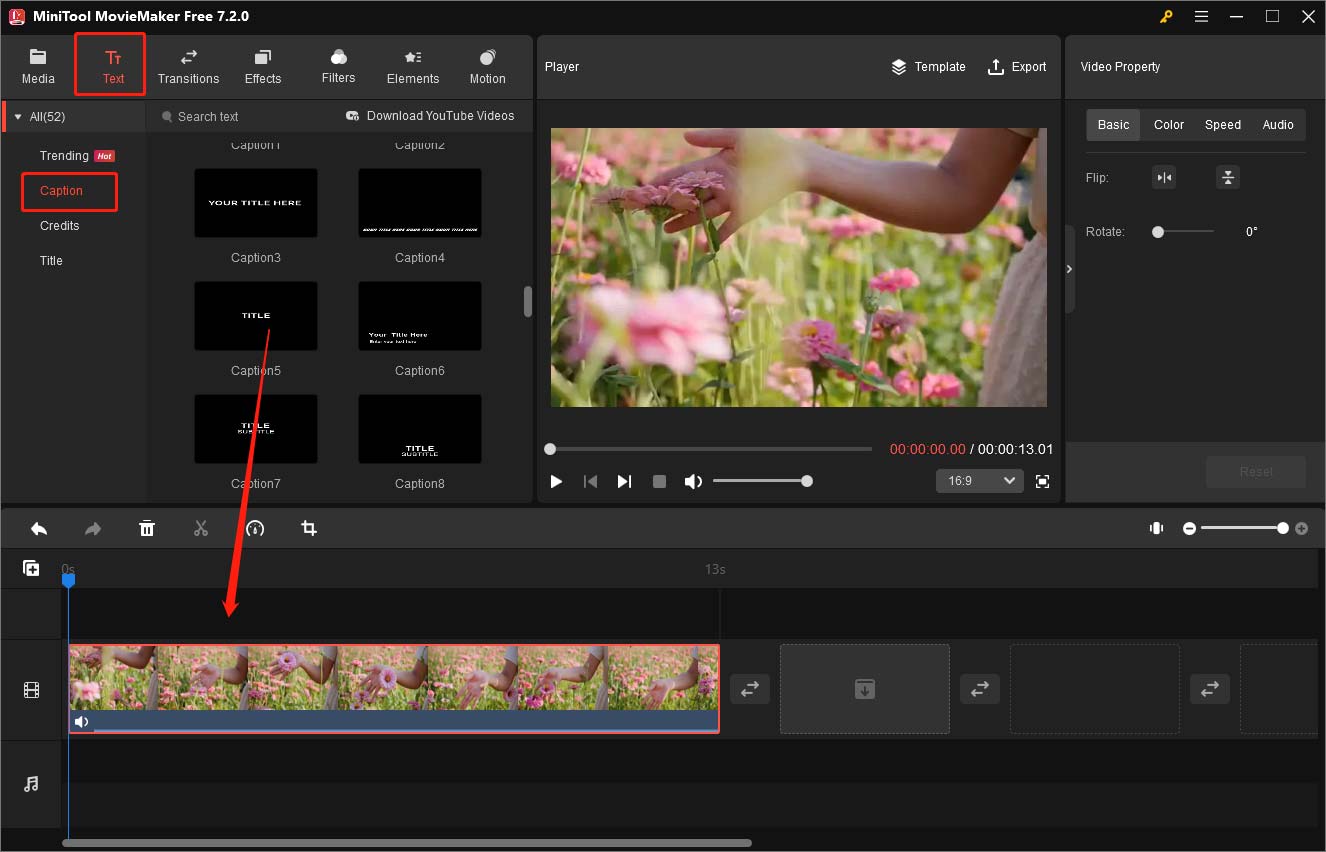Add a new track

click(31, 568)
